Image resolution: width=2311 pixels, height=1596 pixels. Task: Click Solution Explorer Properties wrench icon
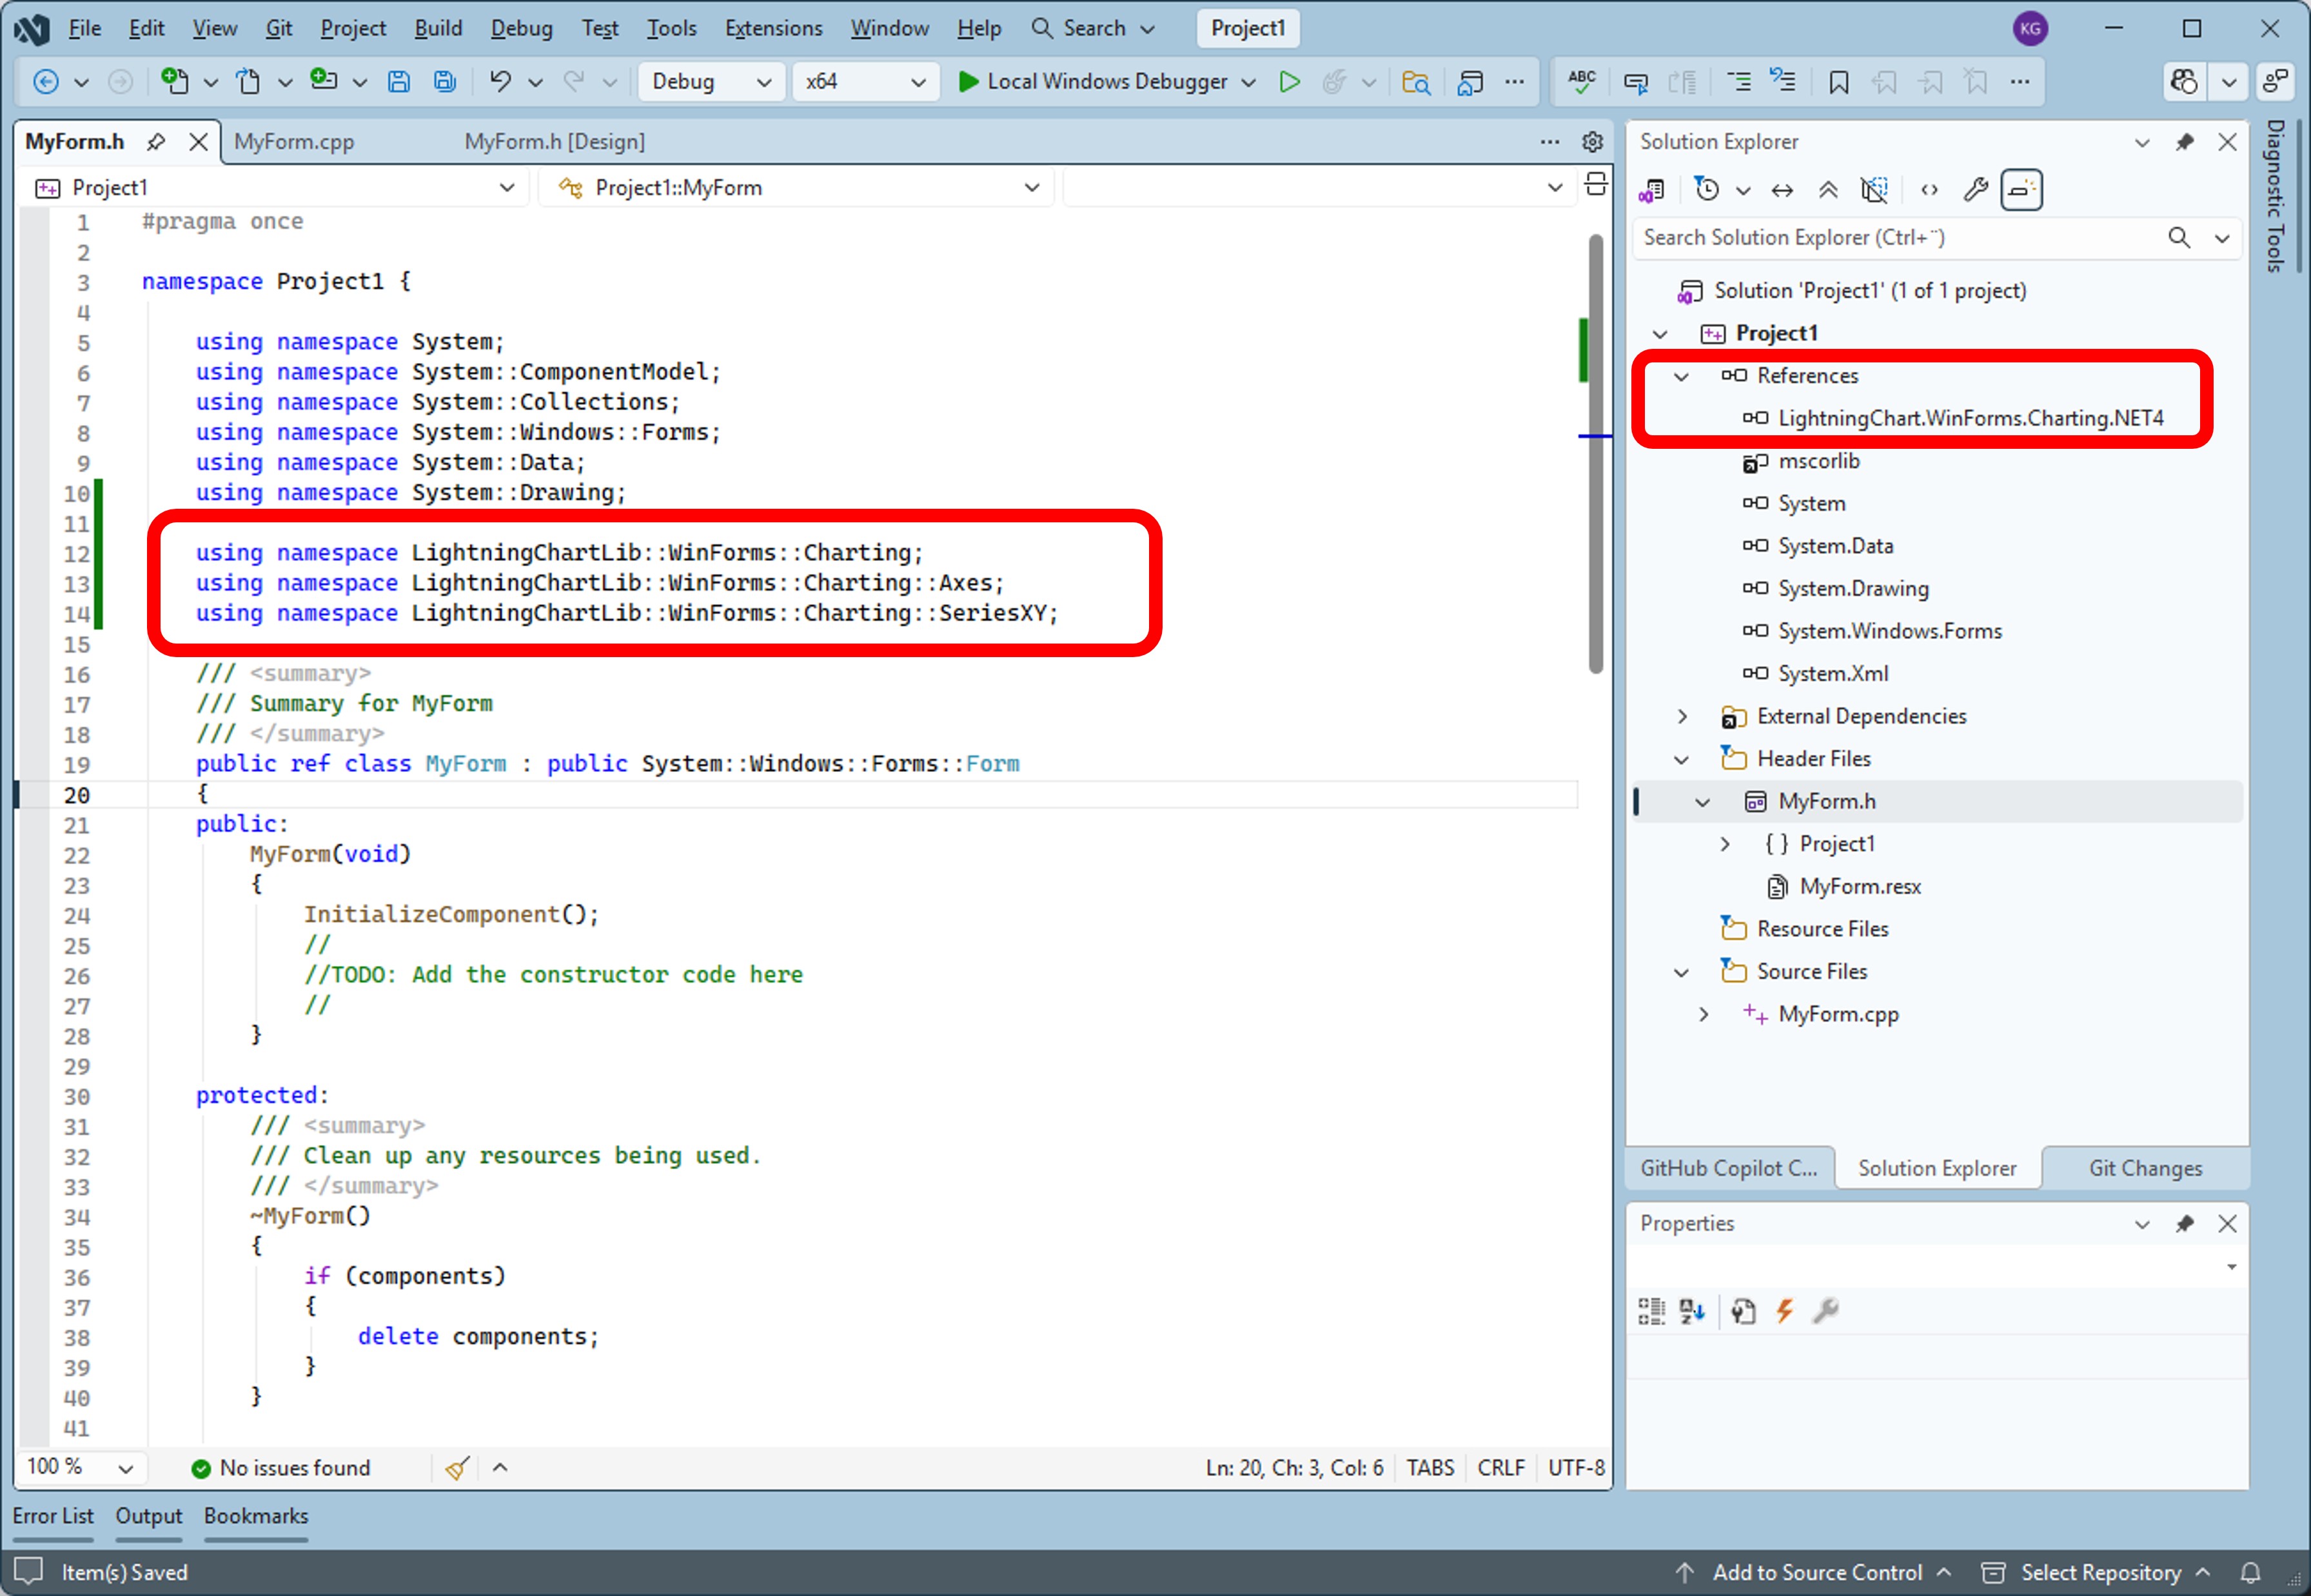(1975, 189)
